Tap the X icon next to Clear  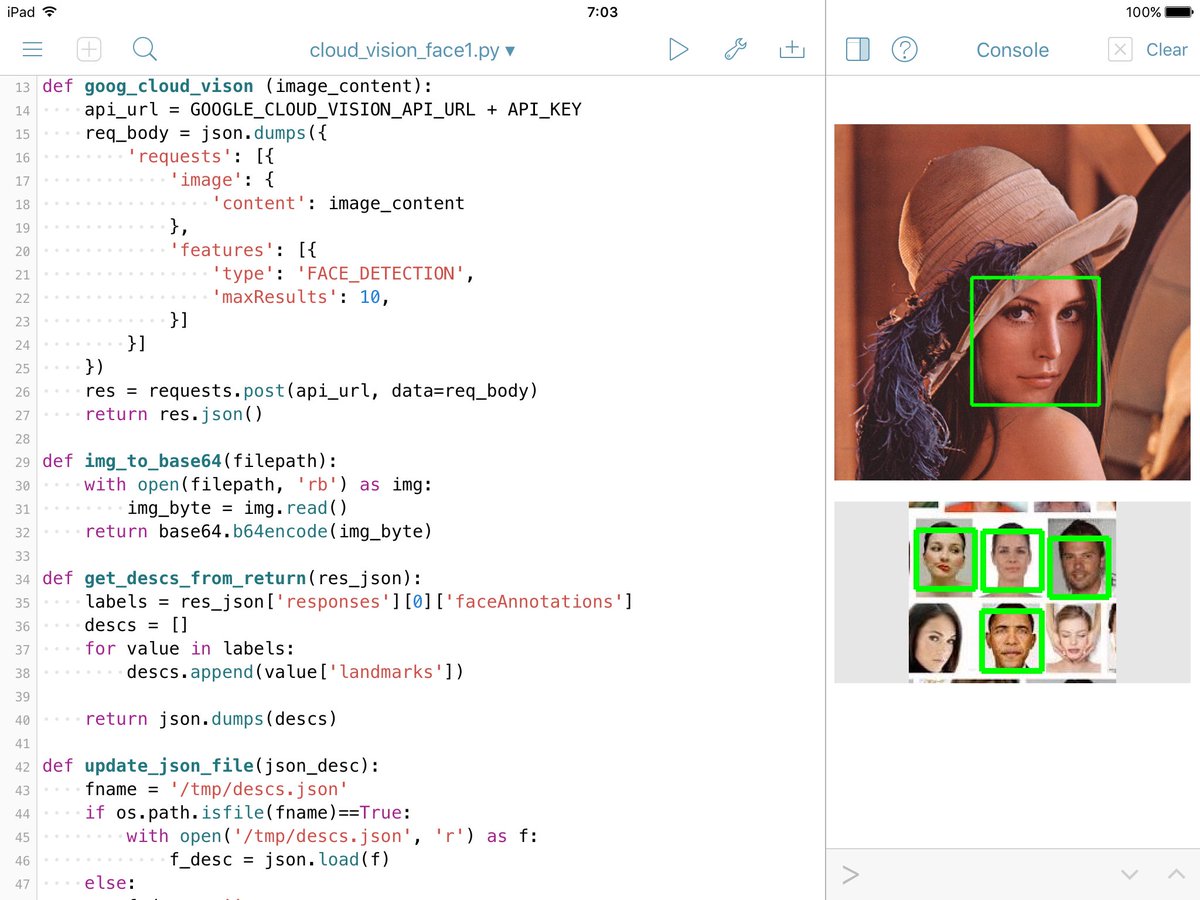pyautogui.click(x=1120, y=49)
